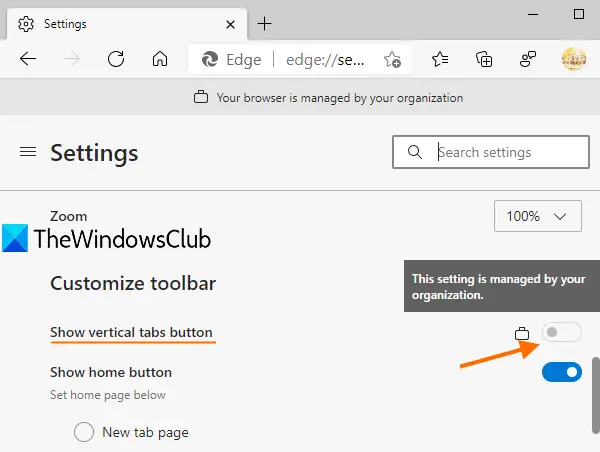
Task: Click the 'New tab page' label
Action: [x=145, y=432]
